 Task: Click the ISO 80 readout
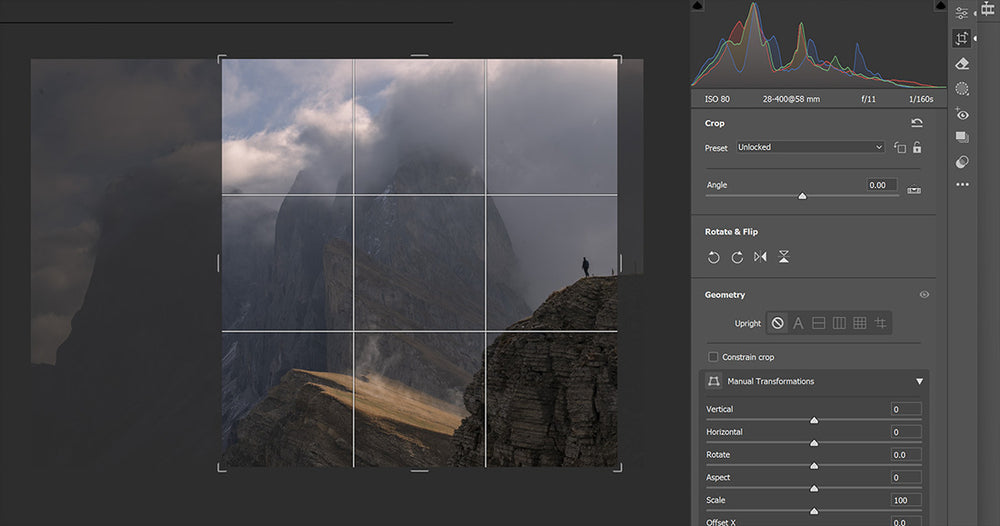(717, 99)
